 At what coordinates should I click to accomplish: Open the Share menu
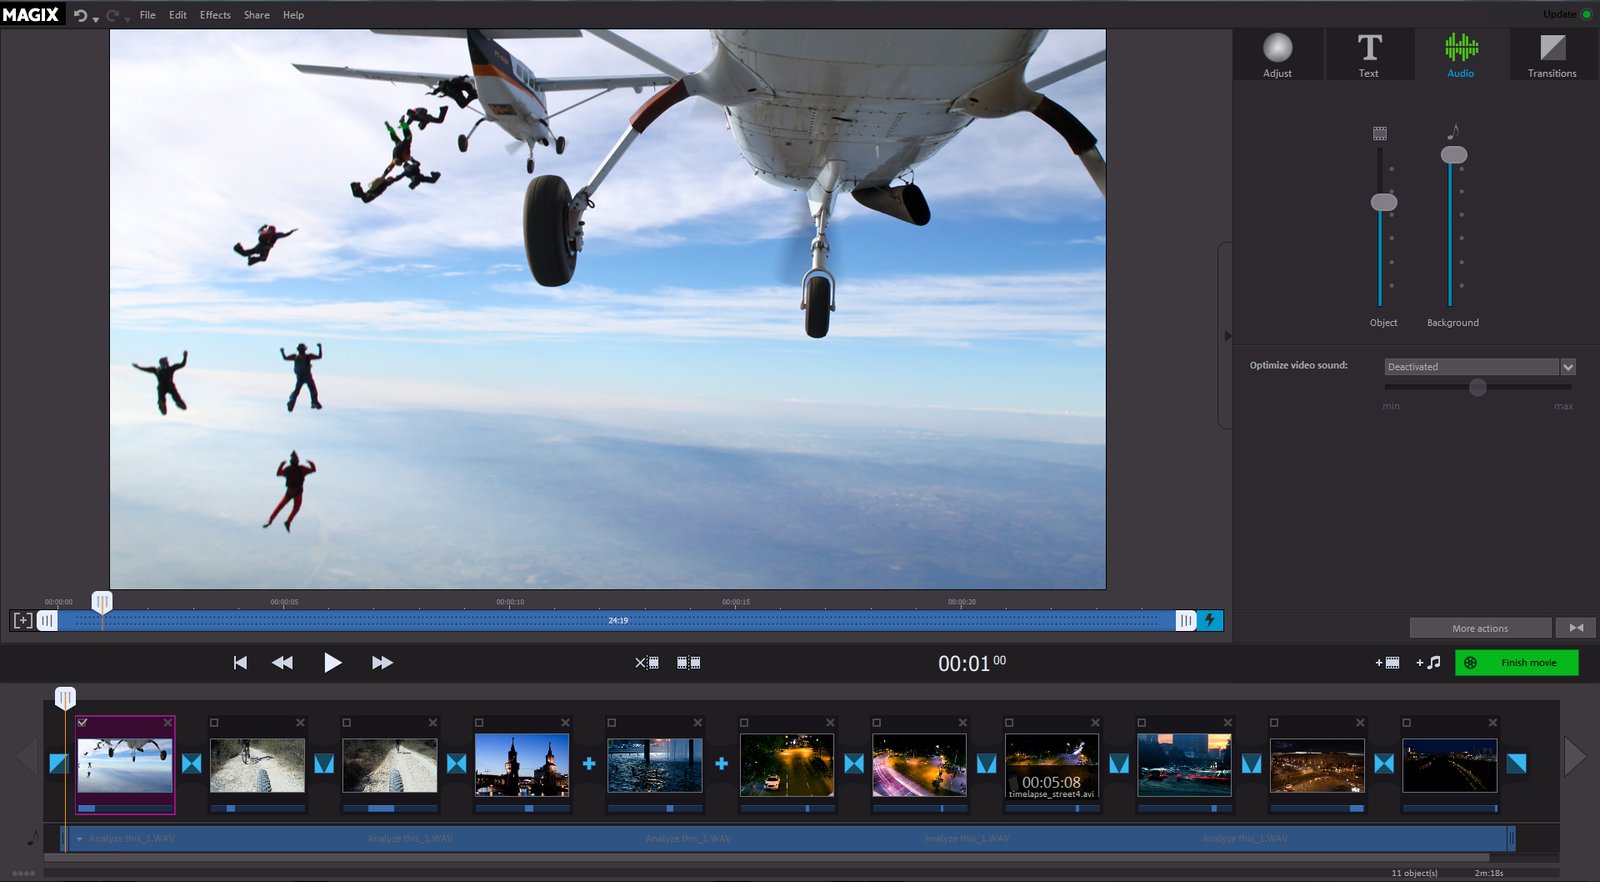(x=256, y=15)
